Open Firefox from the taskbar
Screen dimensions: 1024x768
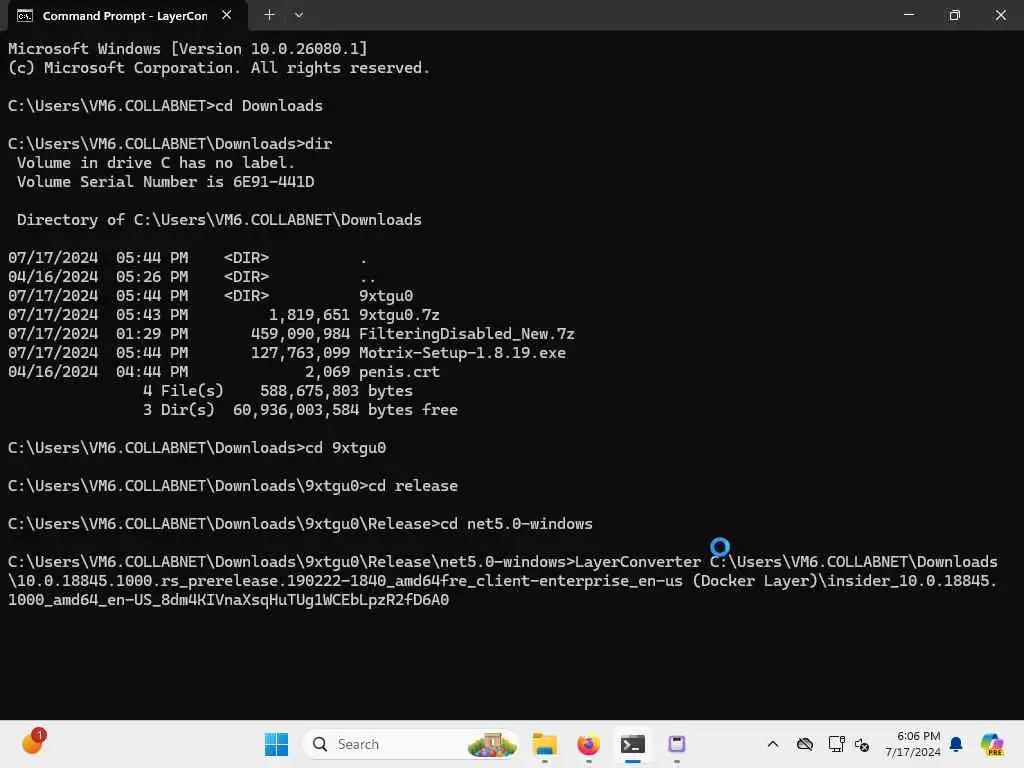(588, 744)
